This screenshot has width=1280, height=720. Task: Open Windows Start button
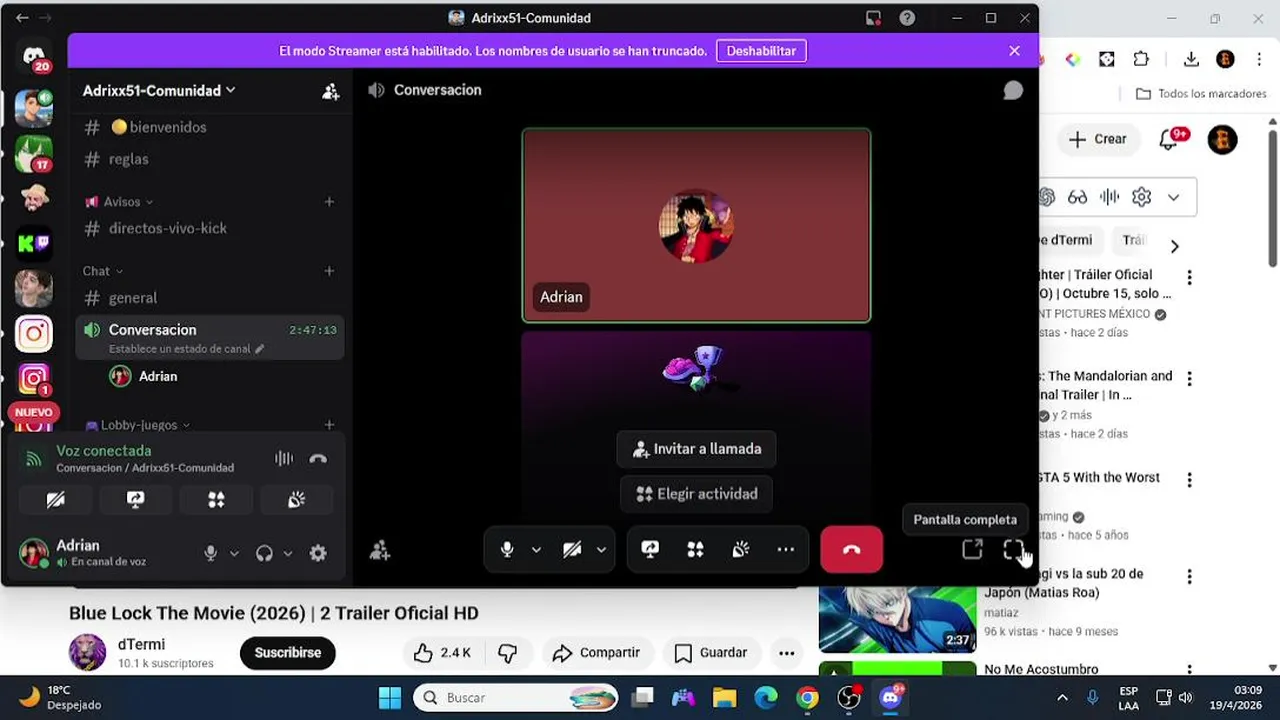click(390, 698)
